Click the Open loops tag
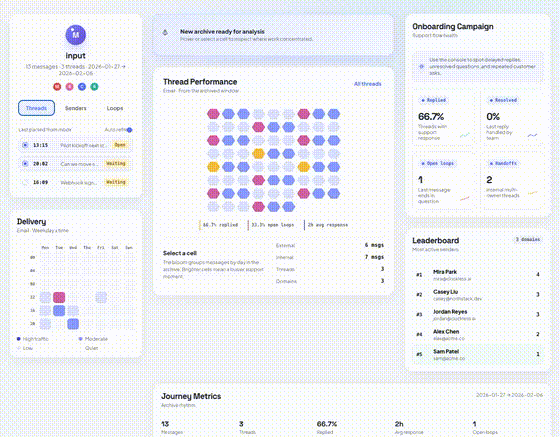560x437 pixels. click(438, 163)
